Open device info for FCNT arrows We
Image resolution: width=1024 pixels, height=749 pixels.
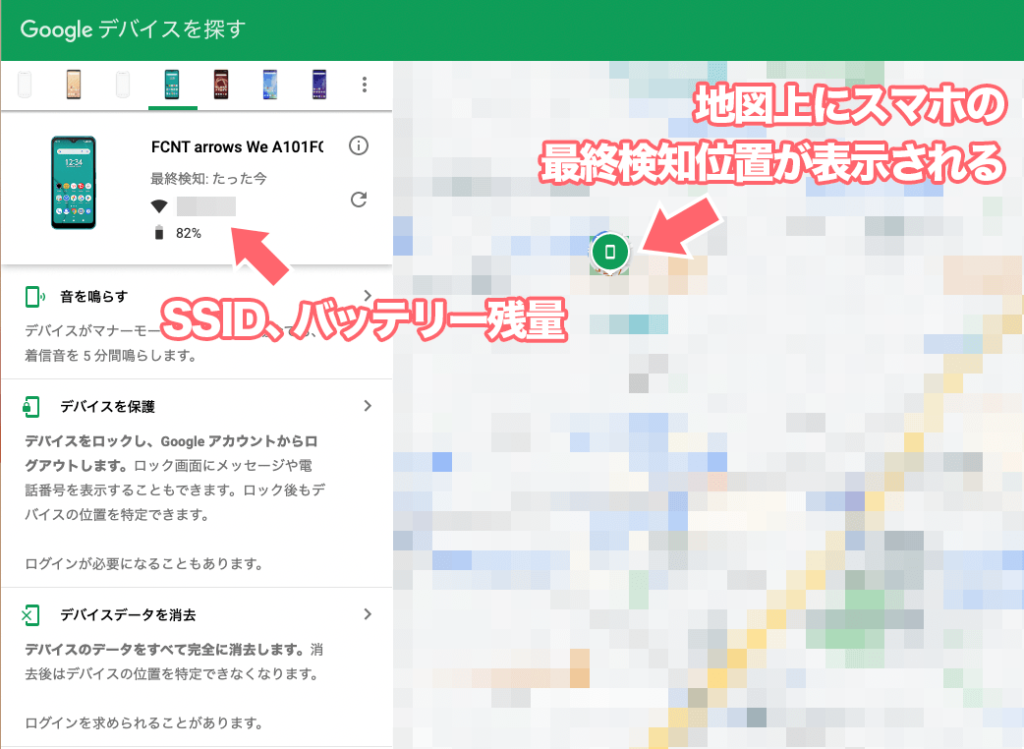pyautogui.click(x=359, y=146)
